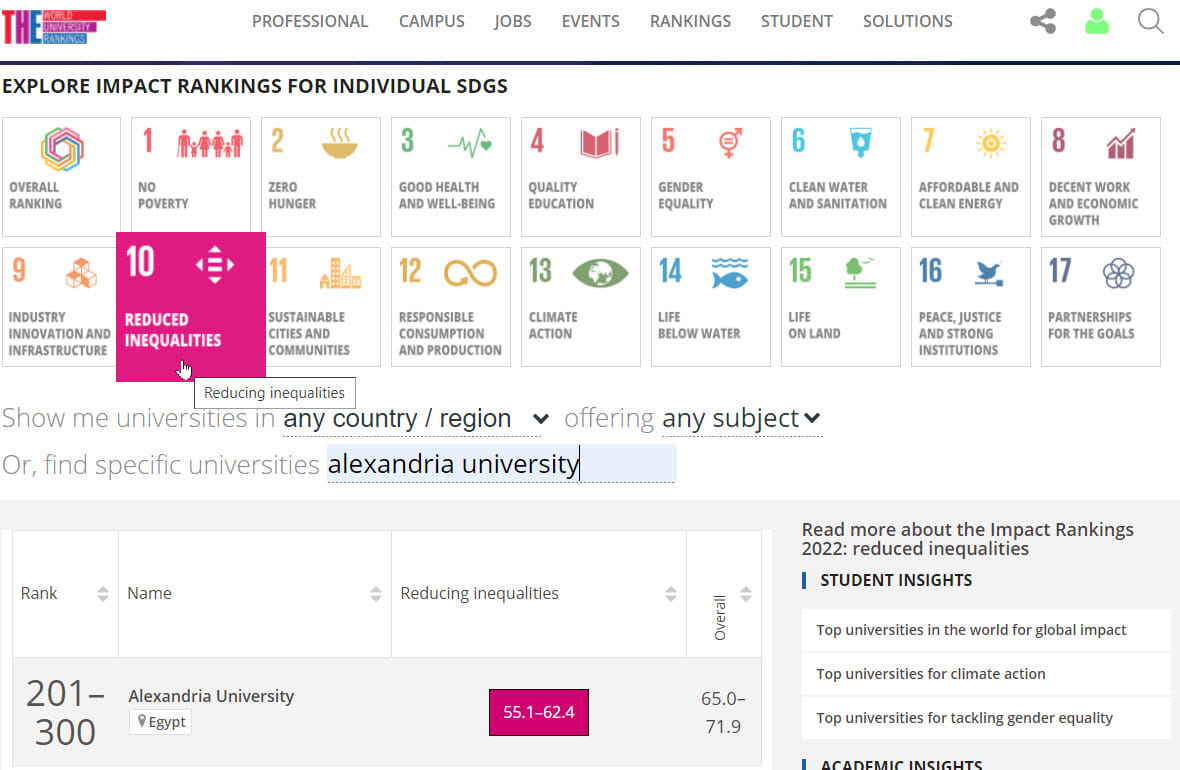Select the SDG 1 No Poverty tile
Image resolution: width=1180 pixels, height=770 pixels.
pyautogui.click(x=190, y=176)
